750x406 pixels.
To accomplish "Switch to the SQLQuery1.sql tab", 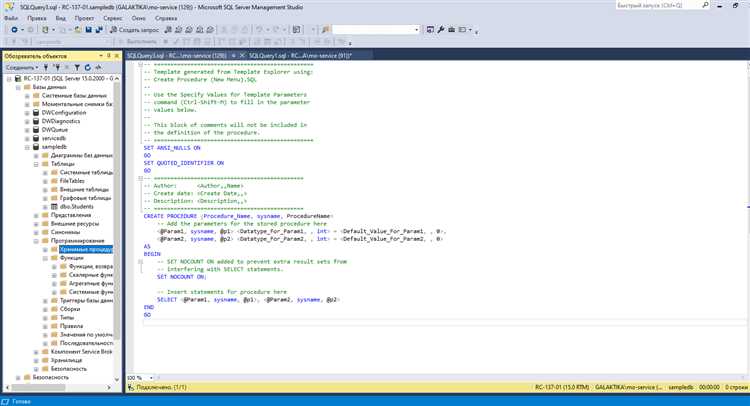I will click(300, 55).
